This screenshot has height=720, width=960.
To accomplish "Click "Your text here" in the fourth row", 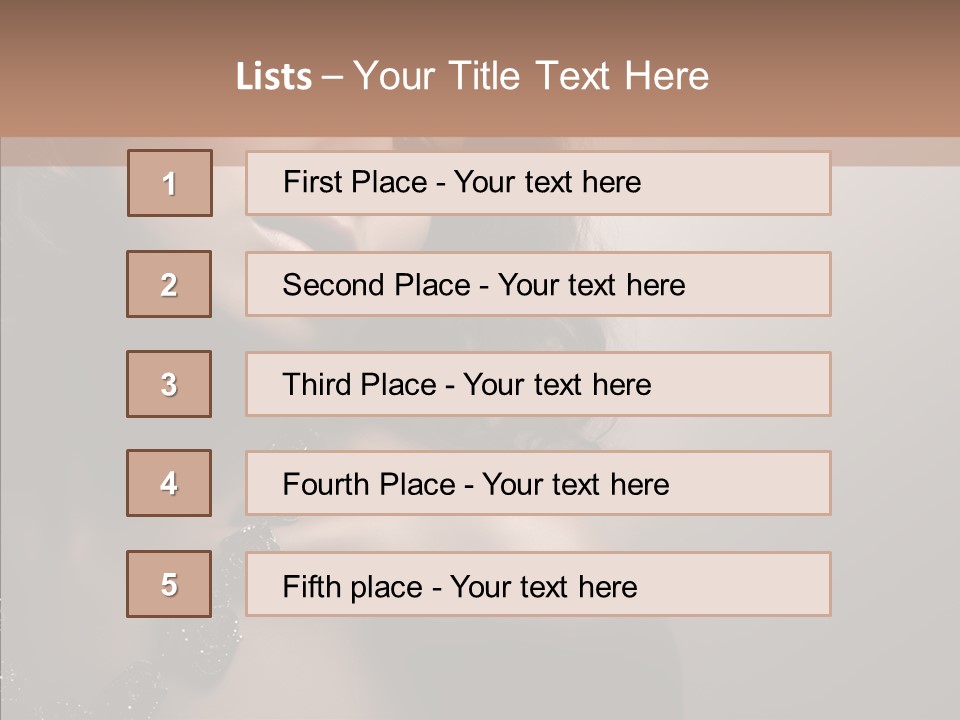I will [575, 485].
